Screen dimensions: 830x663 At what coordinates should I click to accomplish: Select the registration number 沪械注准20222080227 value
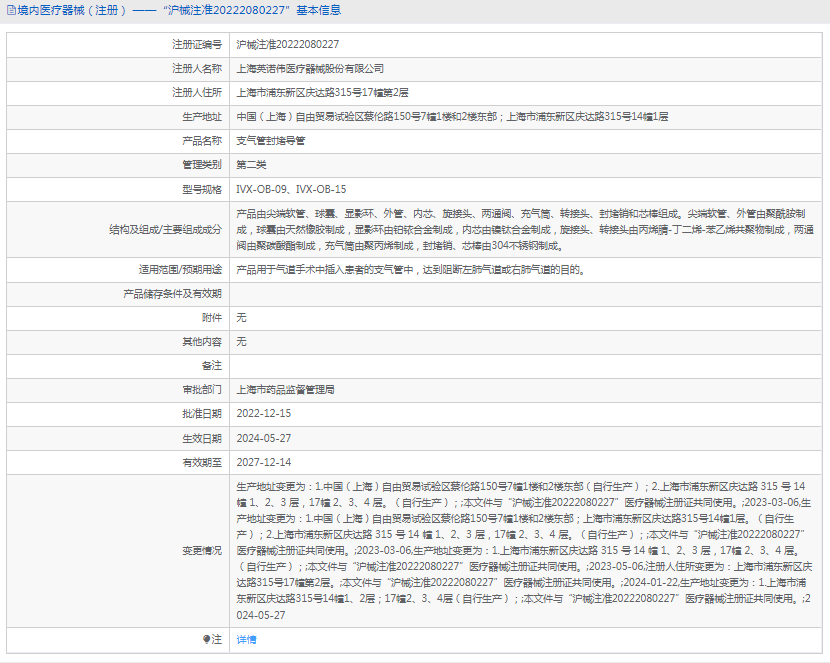coord(287,44)
